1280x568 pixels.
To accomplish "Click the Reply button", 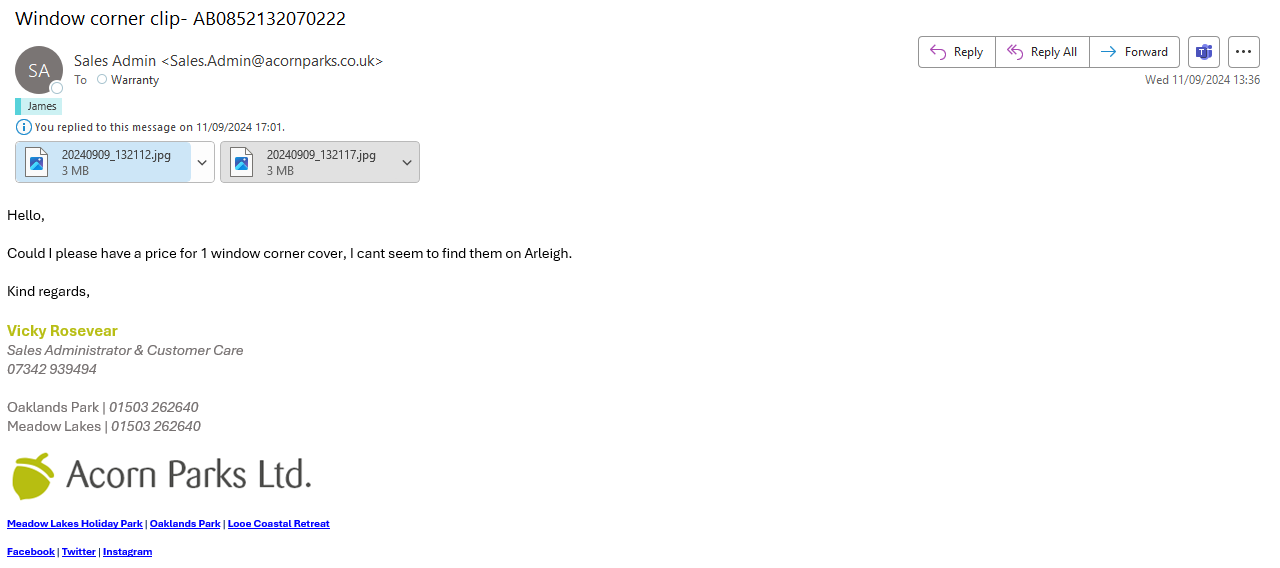I will tap(956, 52).
